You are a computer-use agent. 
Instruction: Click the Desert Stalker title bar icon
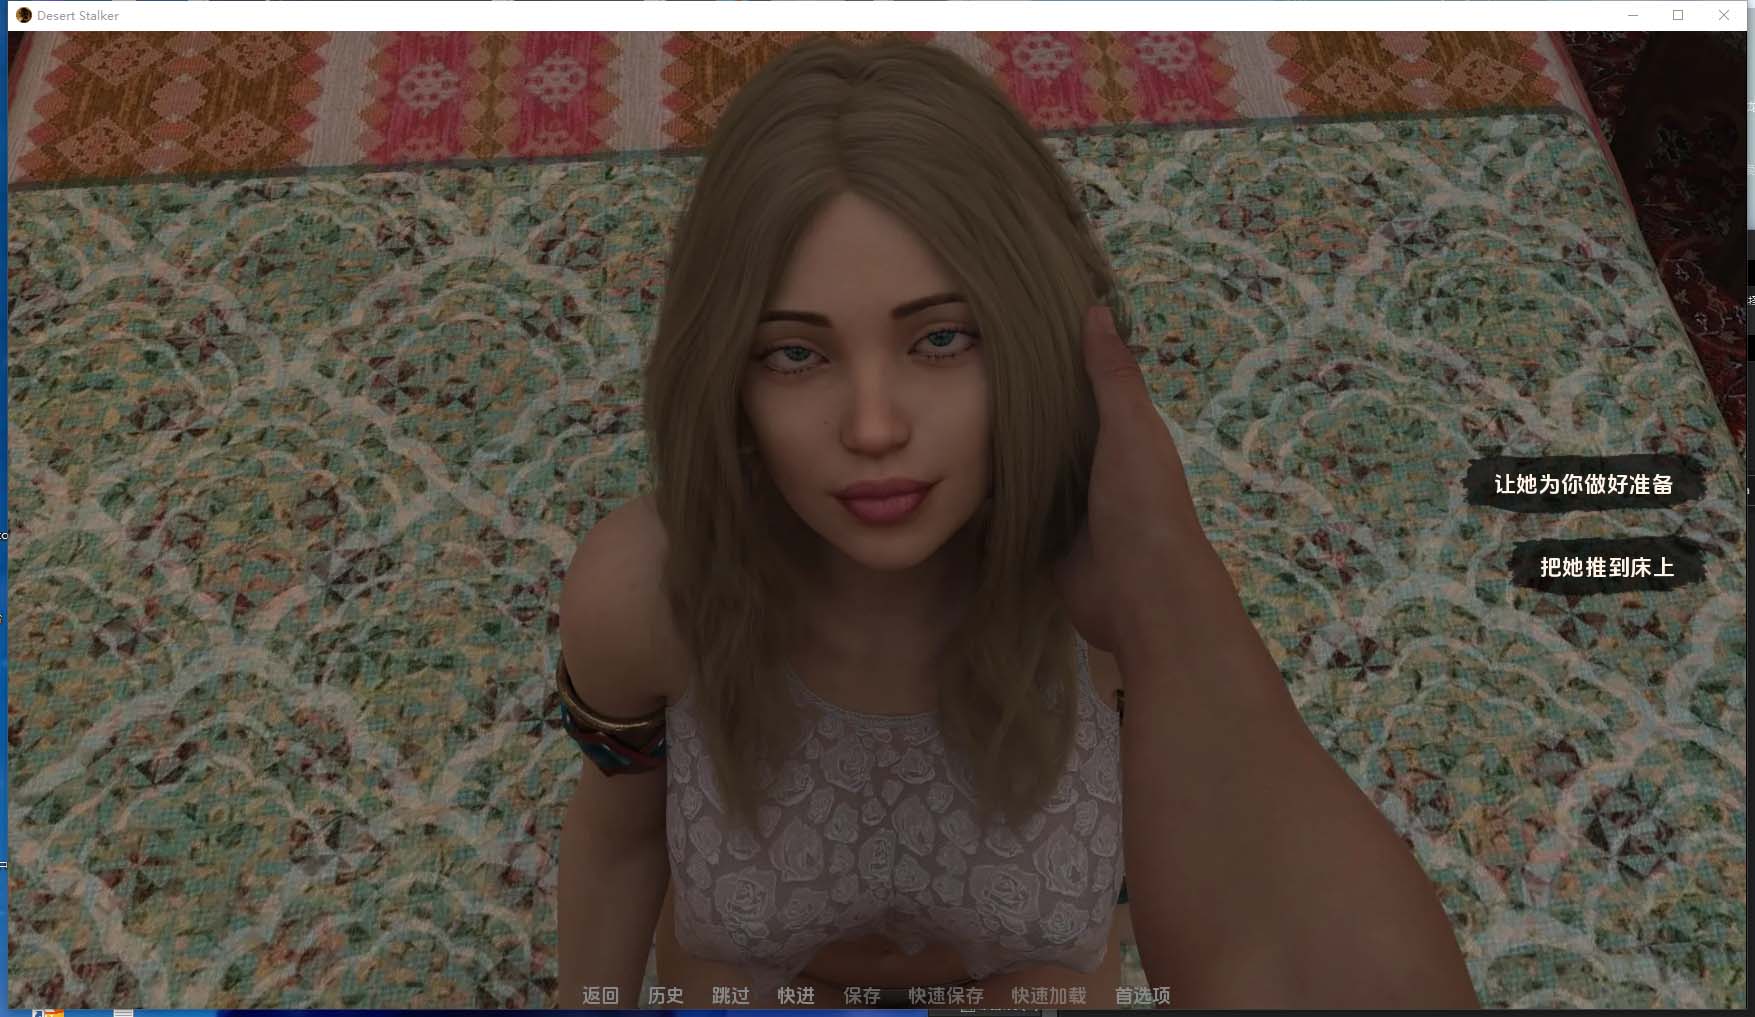tap(22, 15)
